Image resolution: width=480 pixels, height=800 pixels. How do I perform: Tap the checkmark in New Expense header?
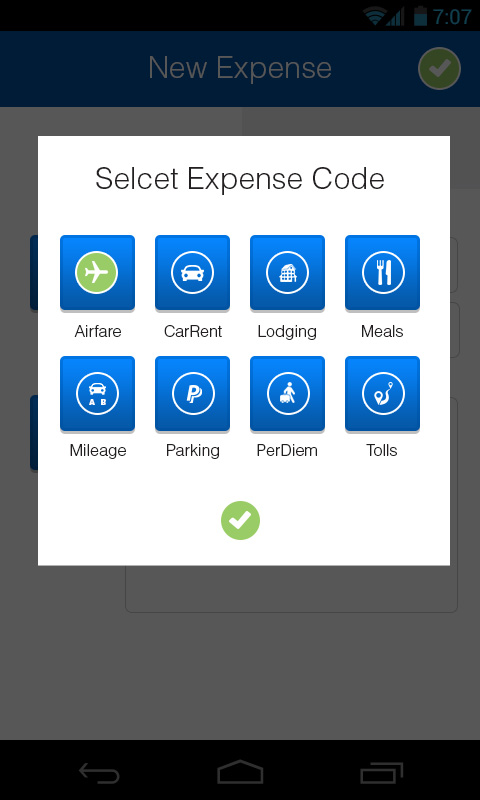tap(439, 68)
